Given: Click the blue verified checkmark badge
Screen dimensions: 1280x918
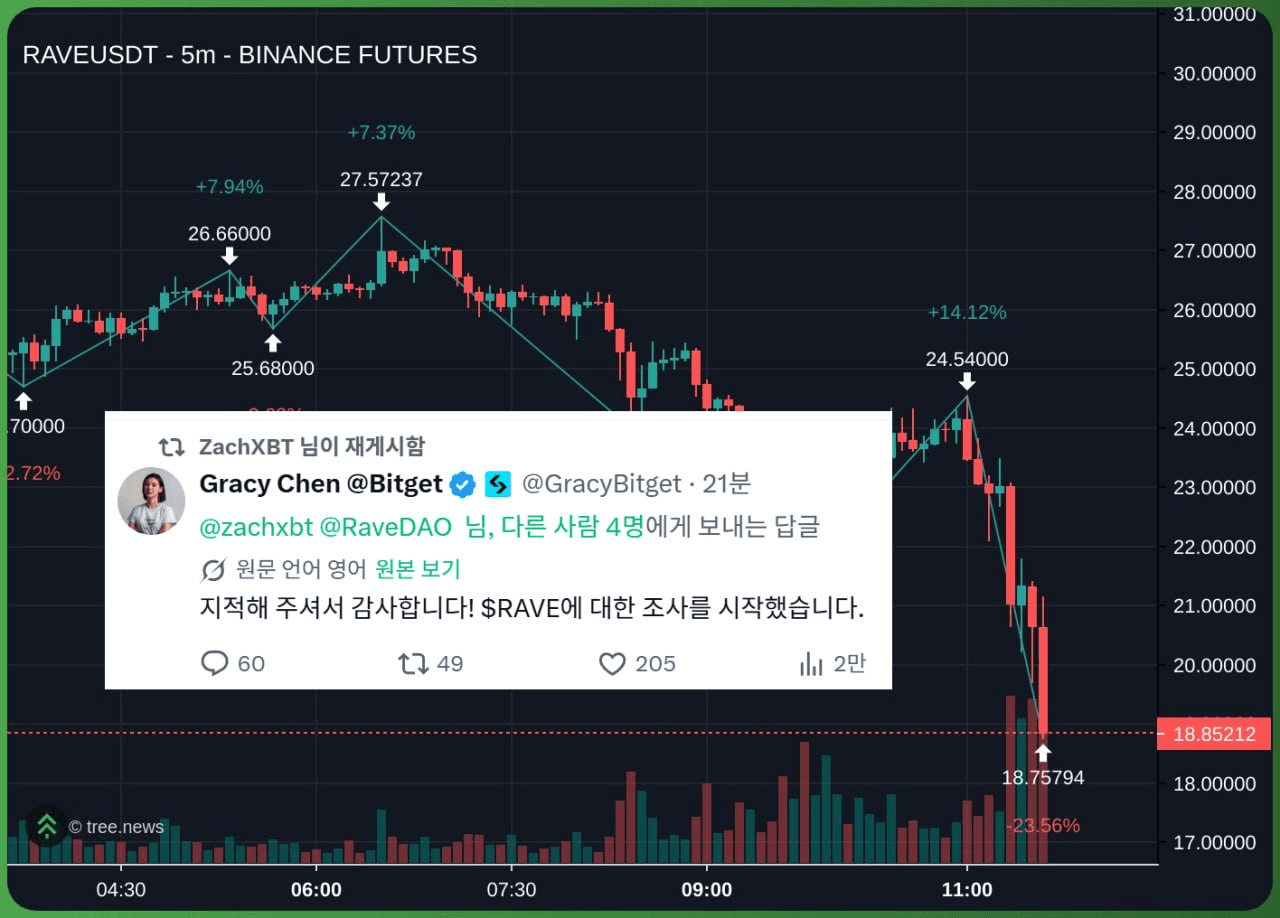Looking at the screenshot, I should pyautogui.click(x=462, y=485).
